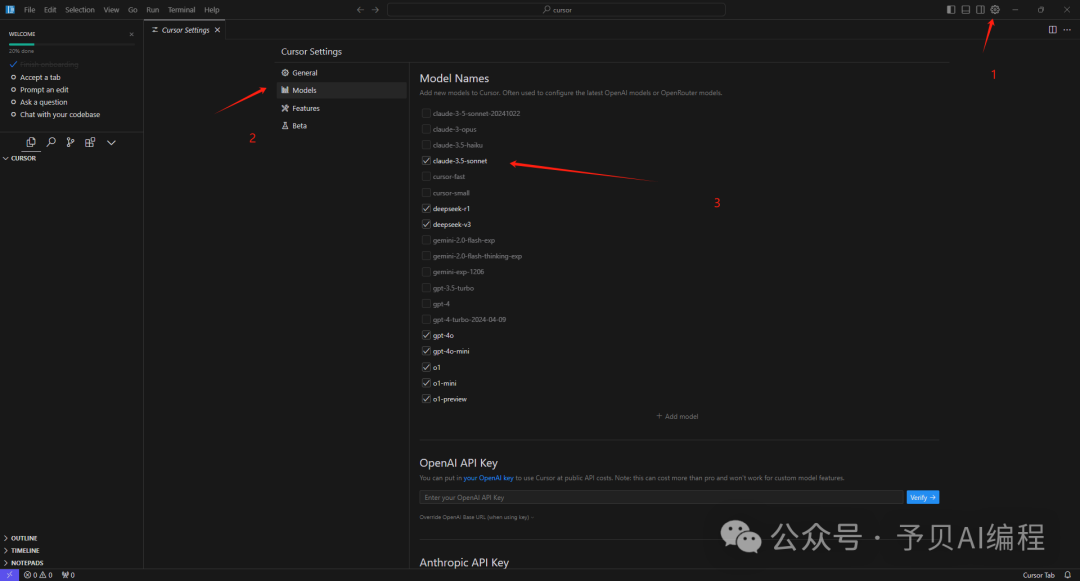Open the Search view icon in sidebar
The image size is (1080, 581).
pos(51,142)
